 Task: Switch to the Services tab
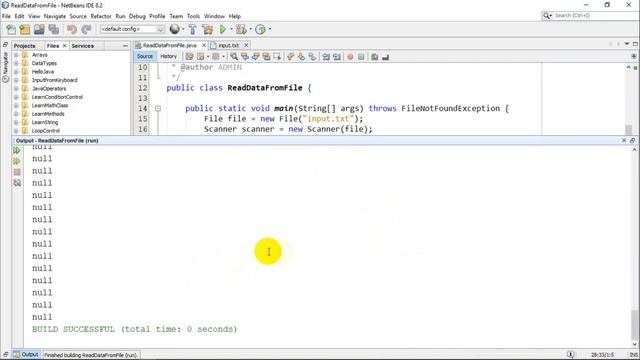click(83, 46)
